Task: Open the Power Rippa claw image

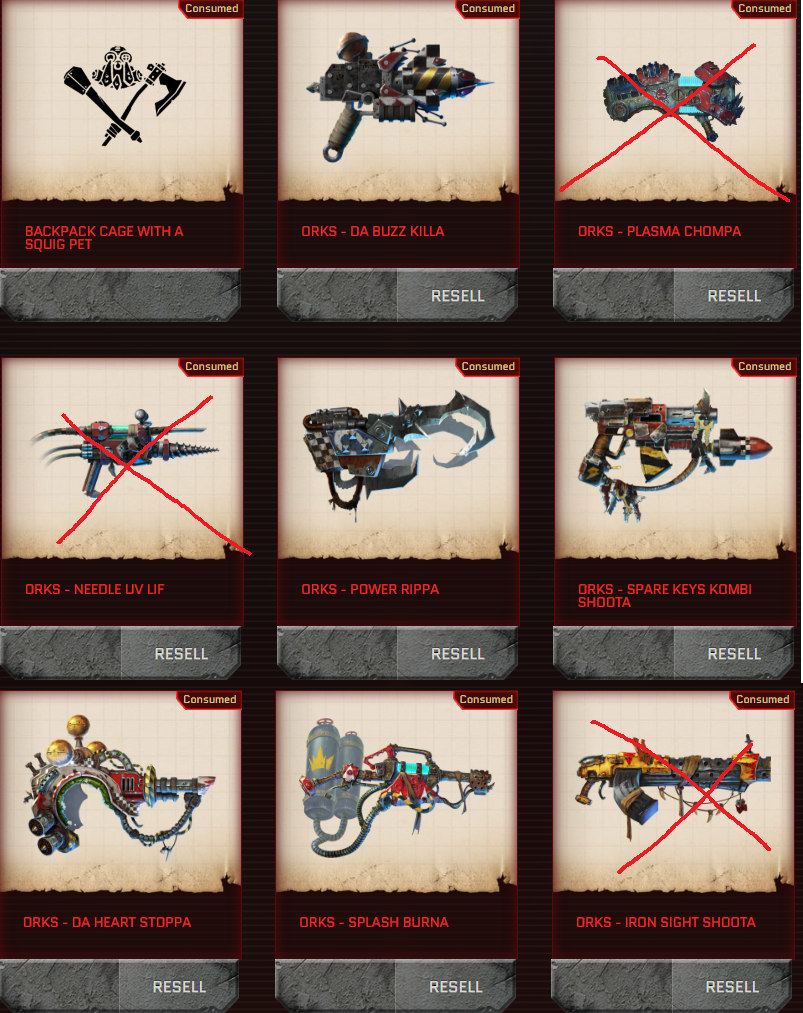Action: pyautogui.click(x=399, y=454)
